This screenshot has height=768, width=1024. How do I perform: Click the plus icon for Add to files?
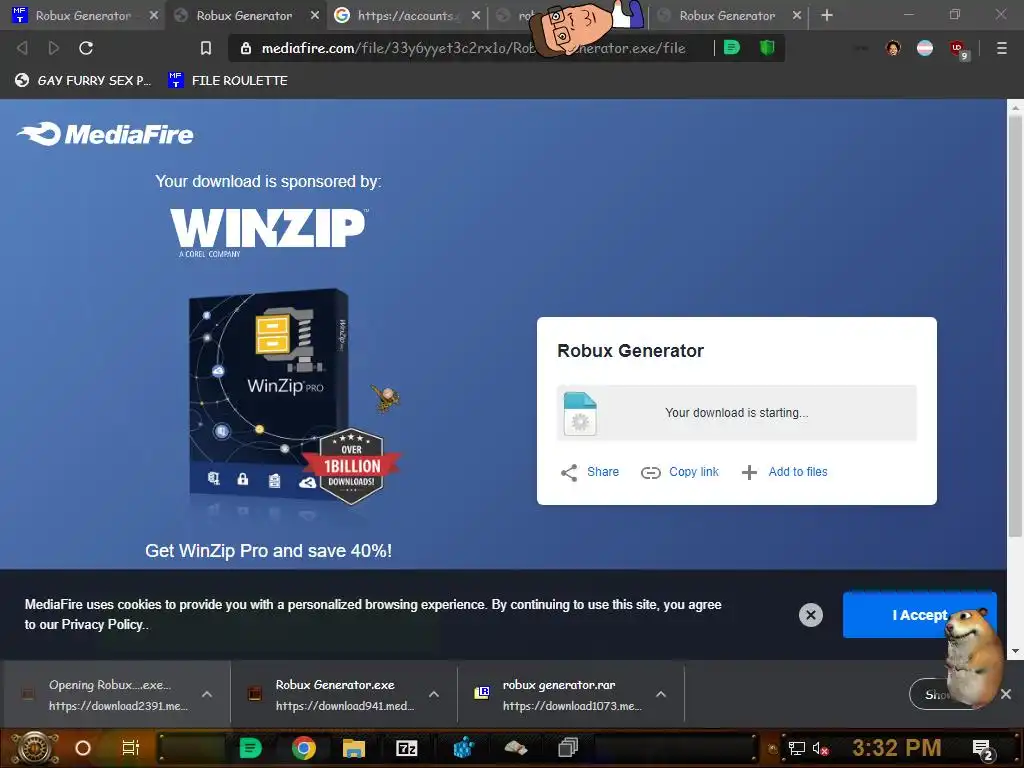(749, 472)
